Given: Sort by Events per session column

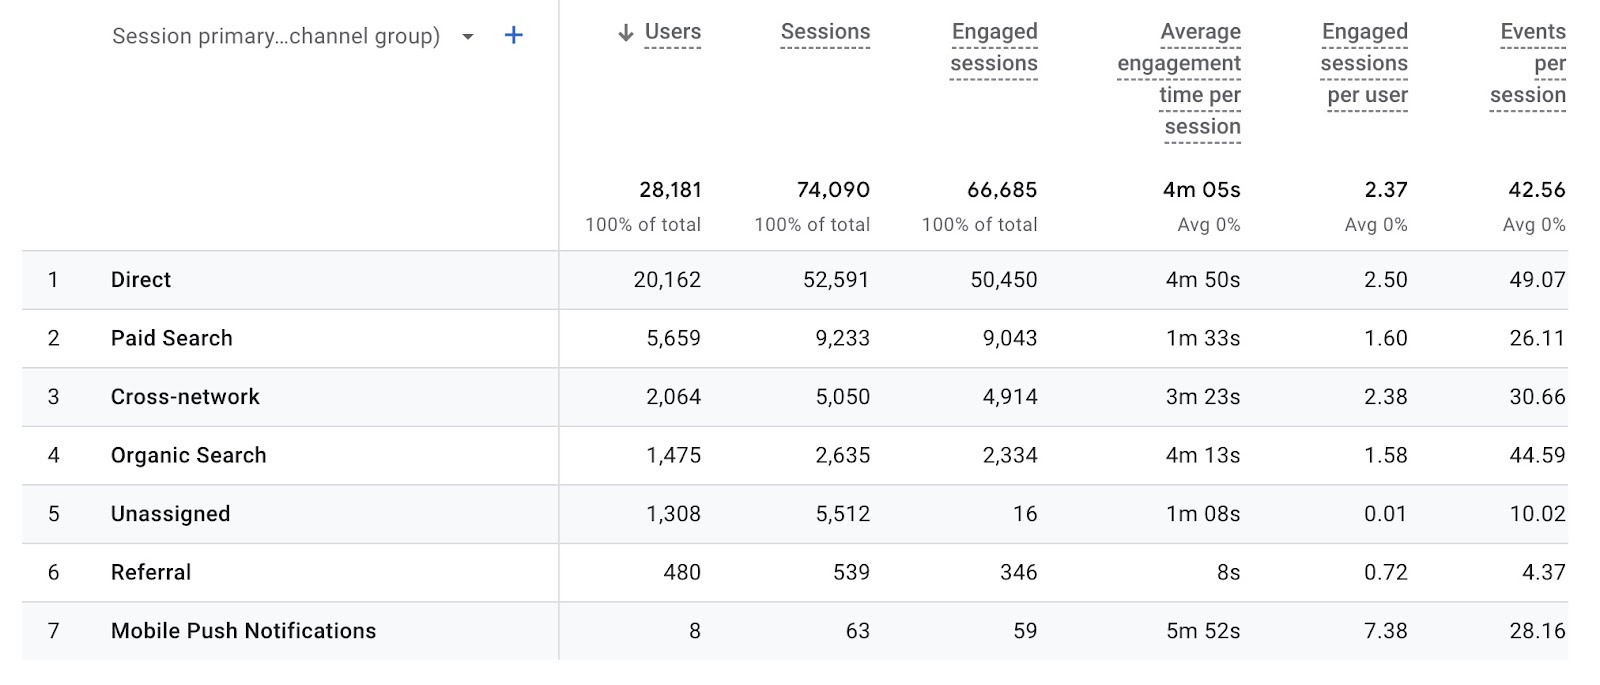Looking at the screenshot, I should pos(1528,63).
